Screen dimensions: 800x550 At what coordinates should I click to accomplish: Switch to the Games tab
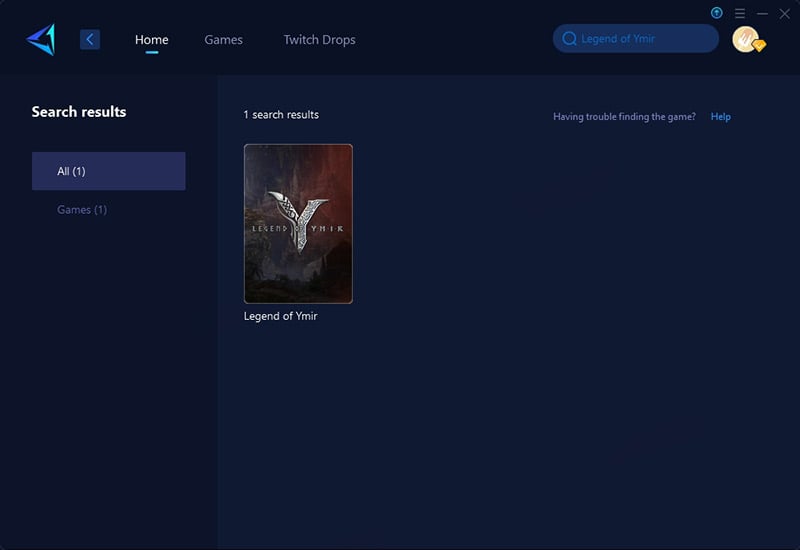coord(223,39)
